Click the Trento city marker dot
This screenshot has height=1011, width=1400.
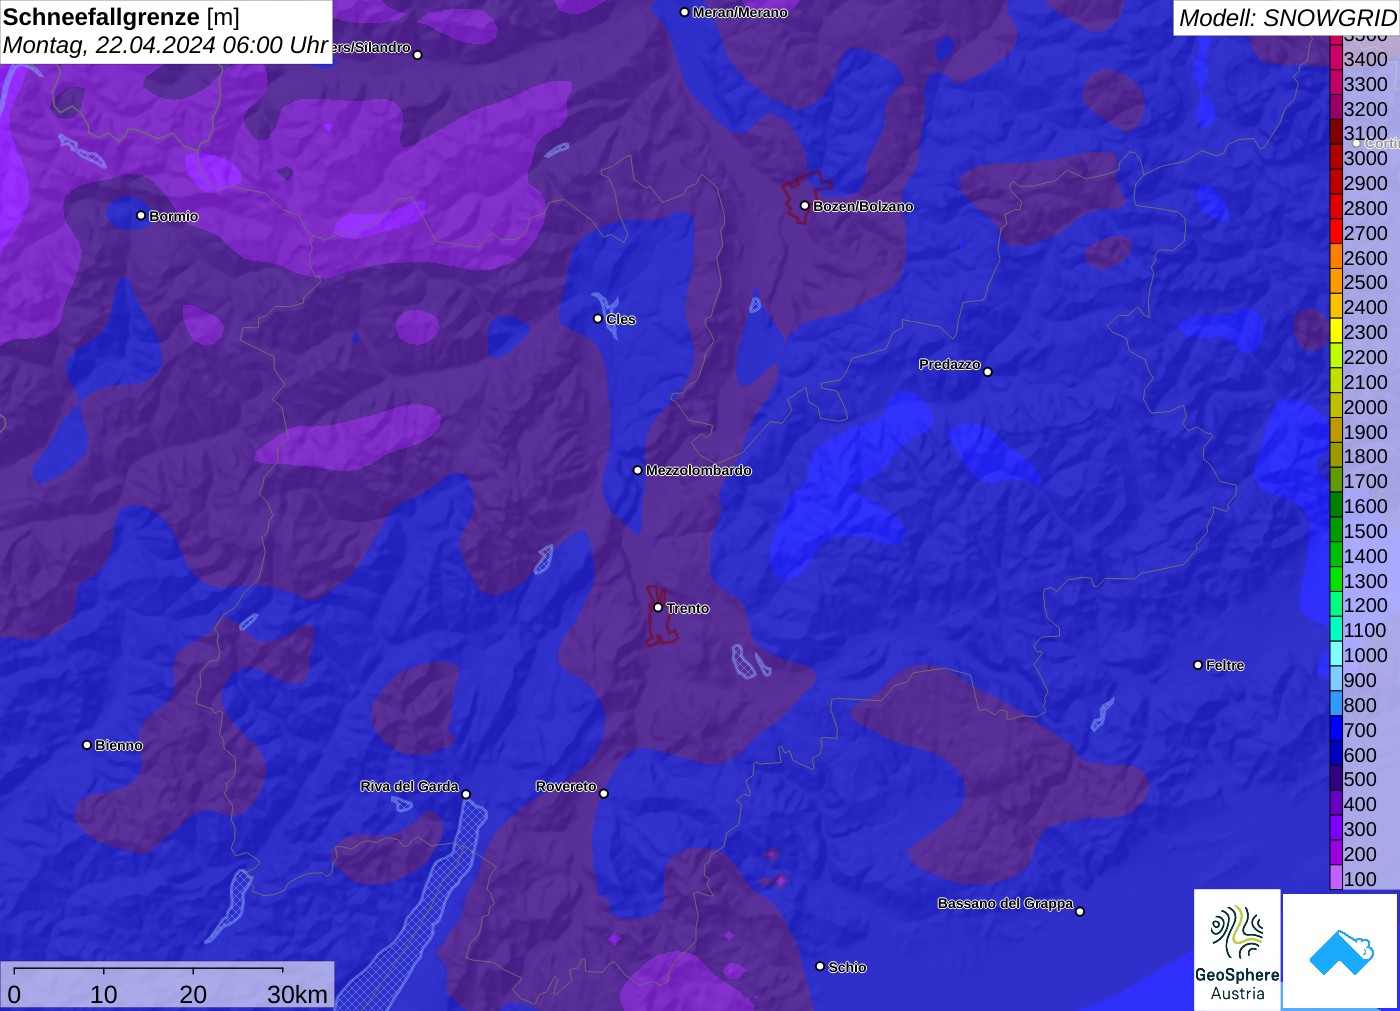pyautogui.click(x=658, y=607)
